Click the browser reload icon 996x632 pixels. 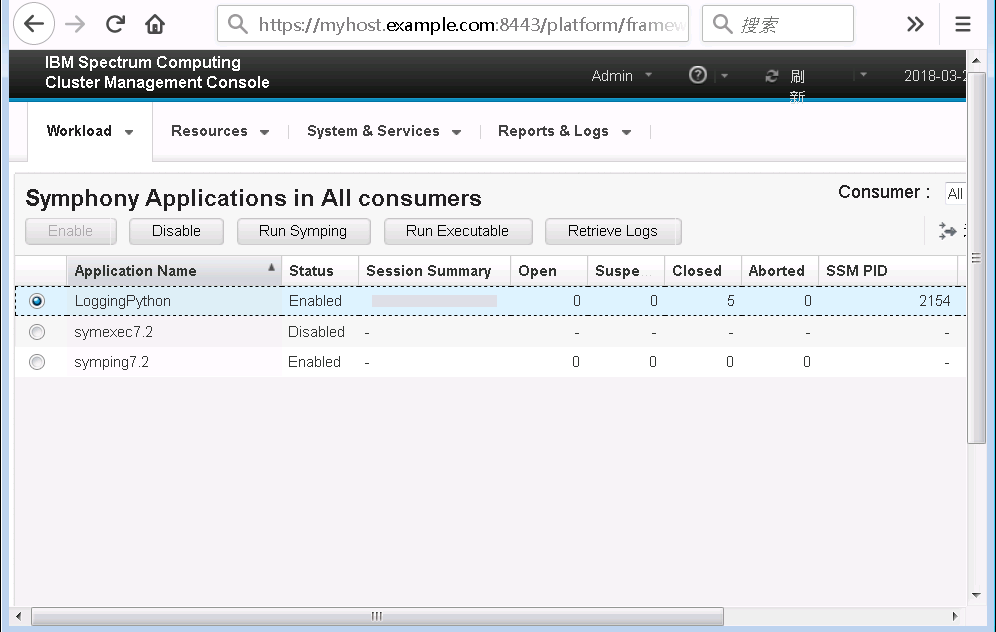click(116, 24)
